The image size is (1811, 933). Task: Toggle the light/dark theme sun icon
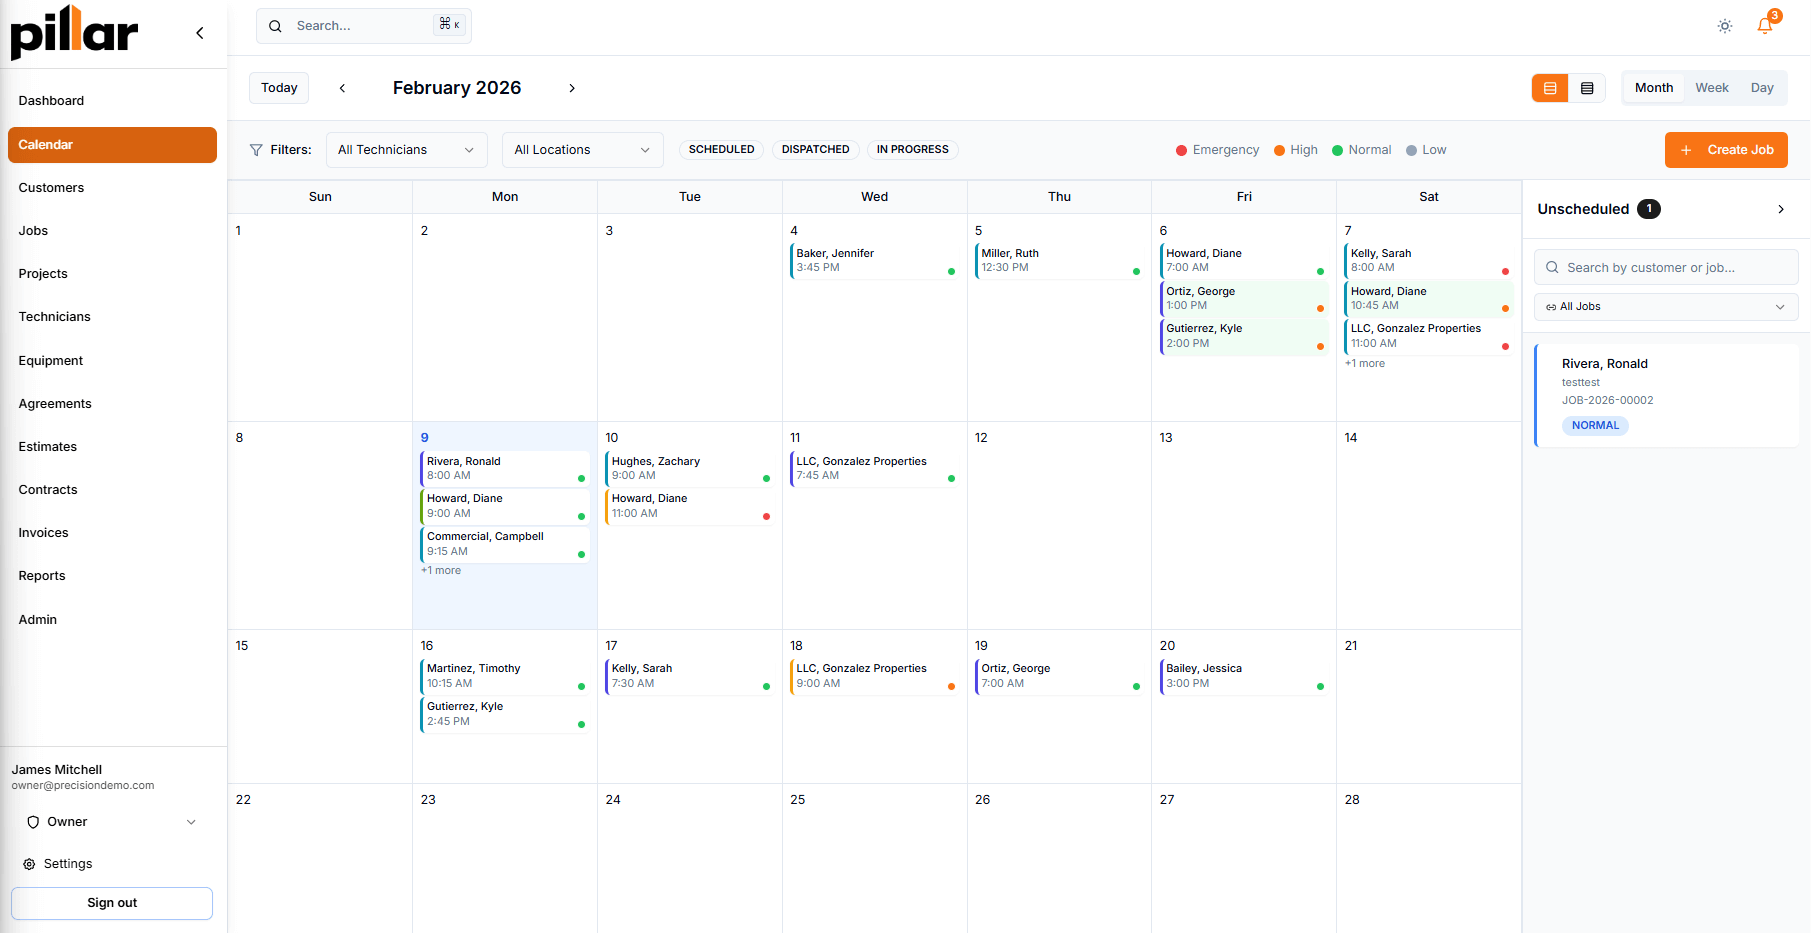[x=1724, y=26]
